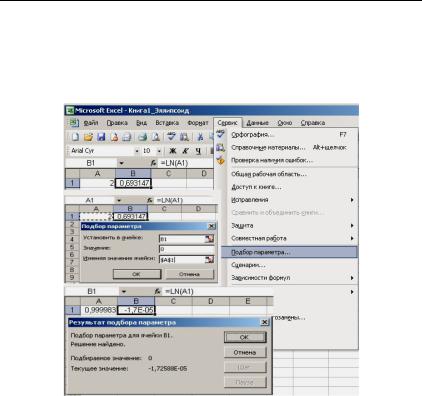
Task: Click column E header in bottom sheet
Action: [x=248, y=301]
